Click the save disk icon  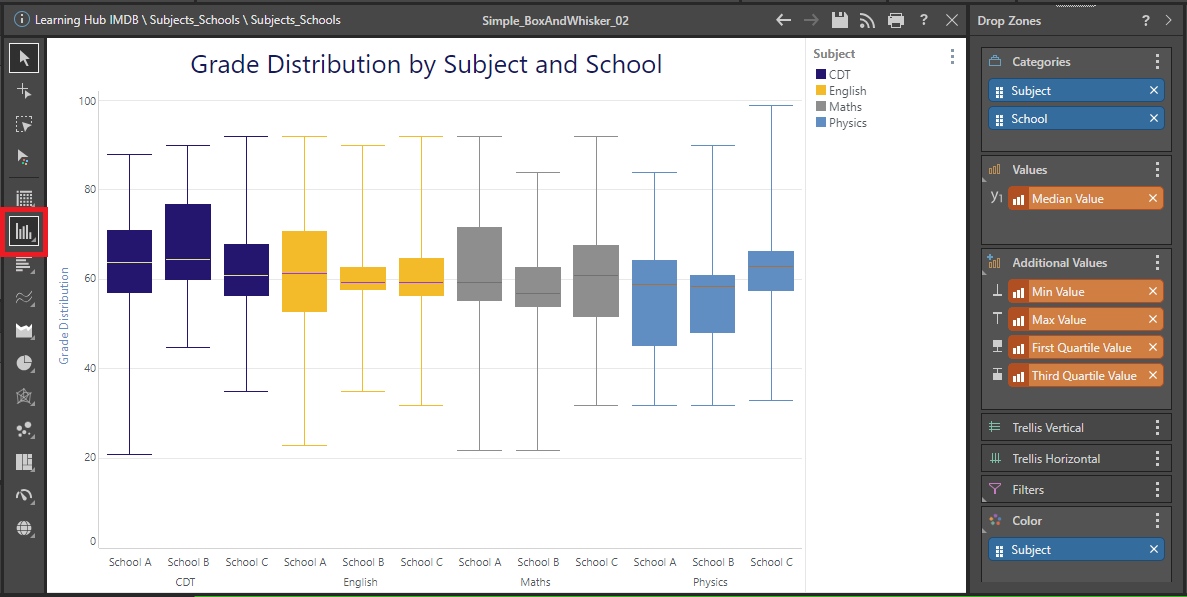pyautogui.click(x=840, y=20)
